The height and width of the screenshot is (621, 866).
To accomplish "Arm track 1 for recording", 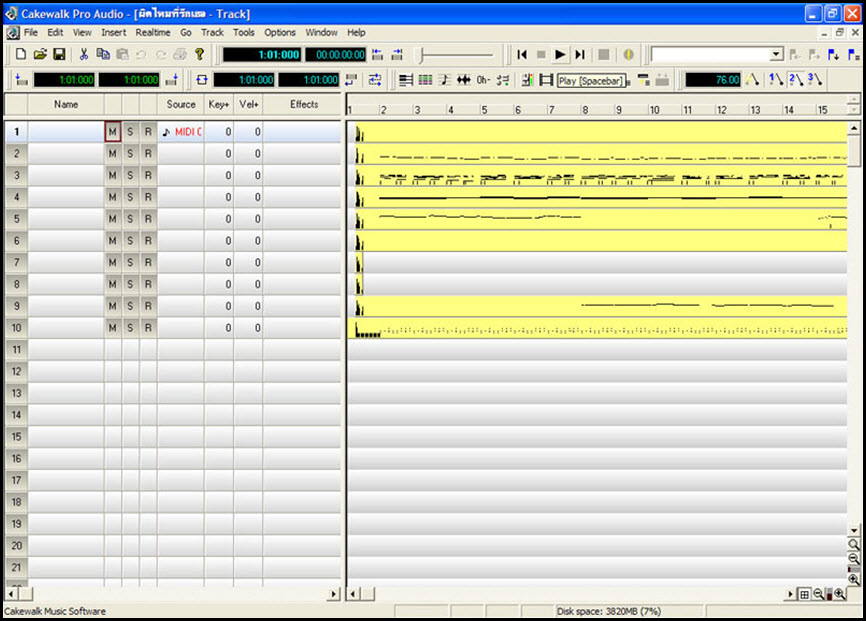I will pyautogui.click(x=148, y=132).
